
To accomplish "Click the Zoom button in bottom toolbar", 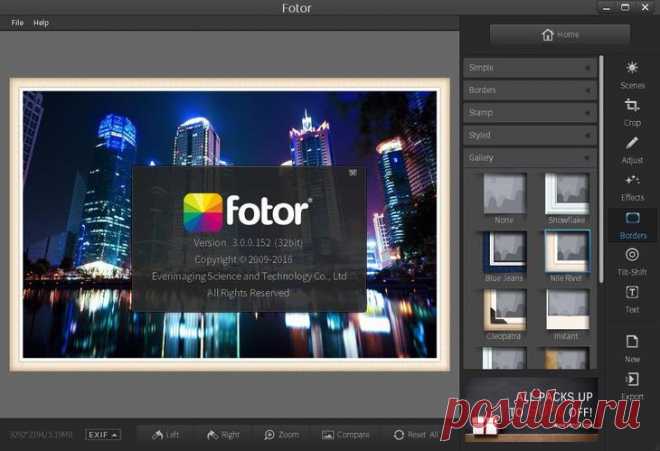I will (x=281, y=435).
